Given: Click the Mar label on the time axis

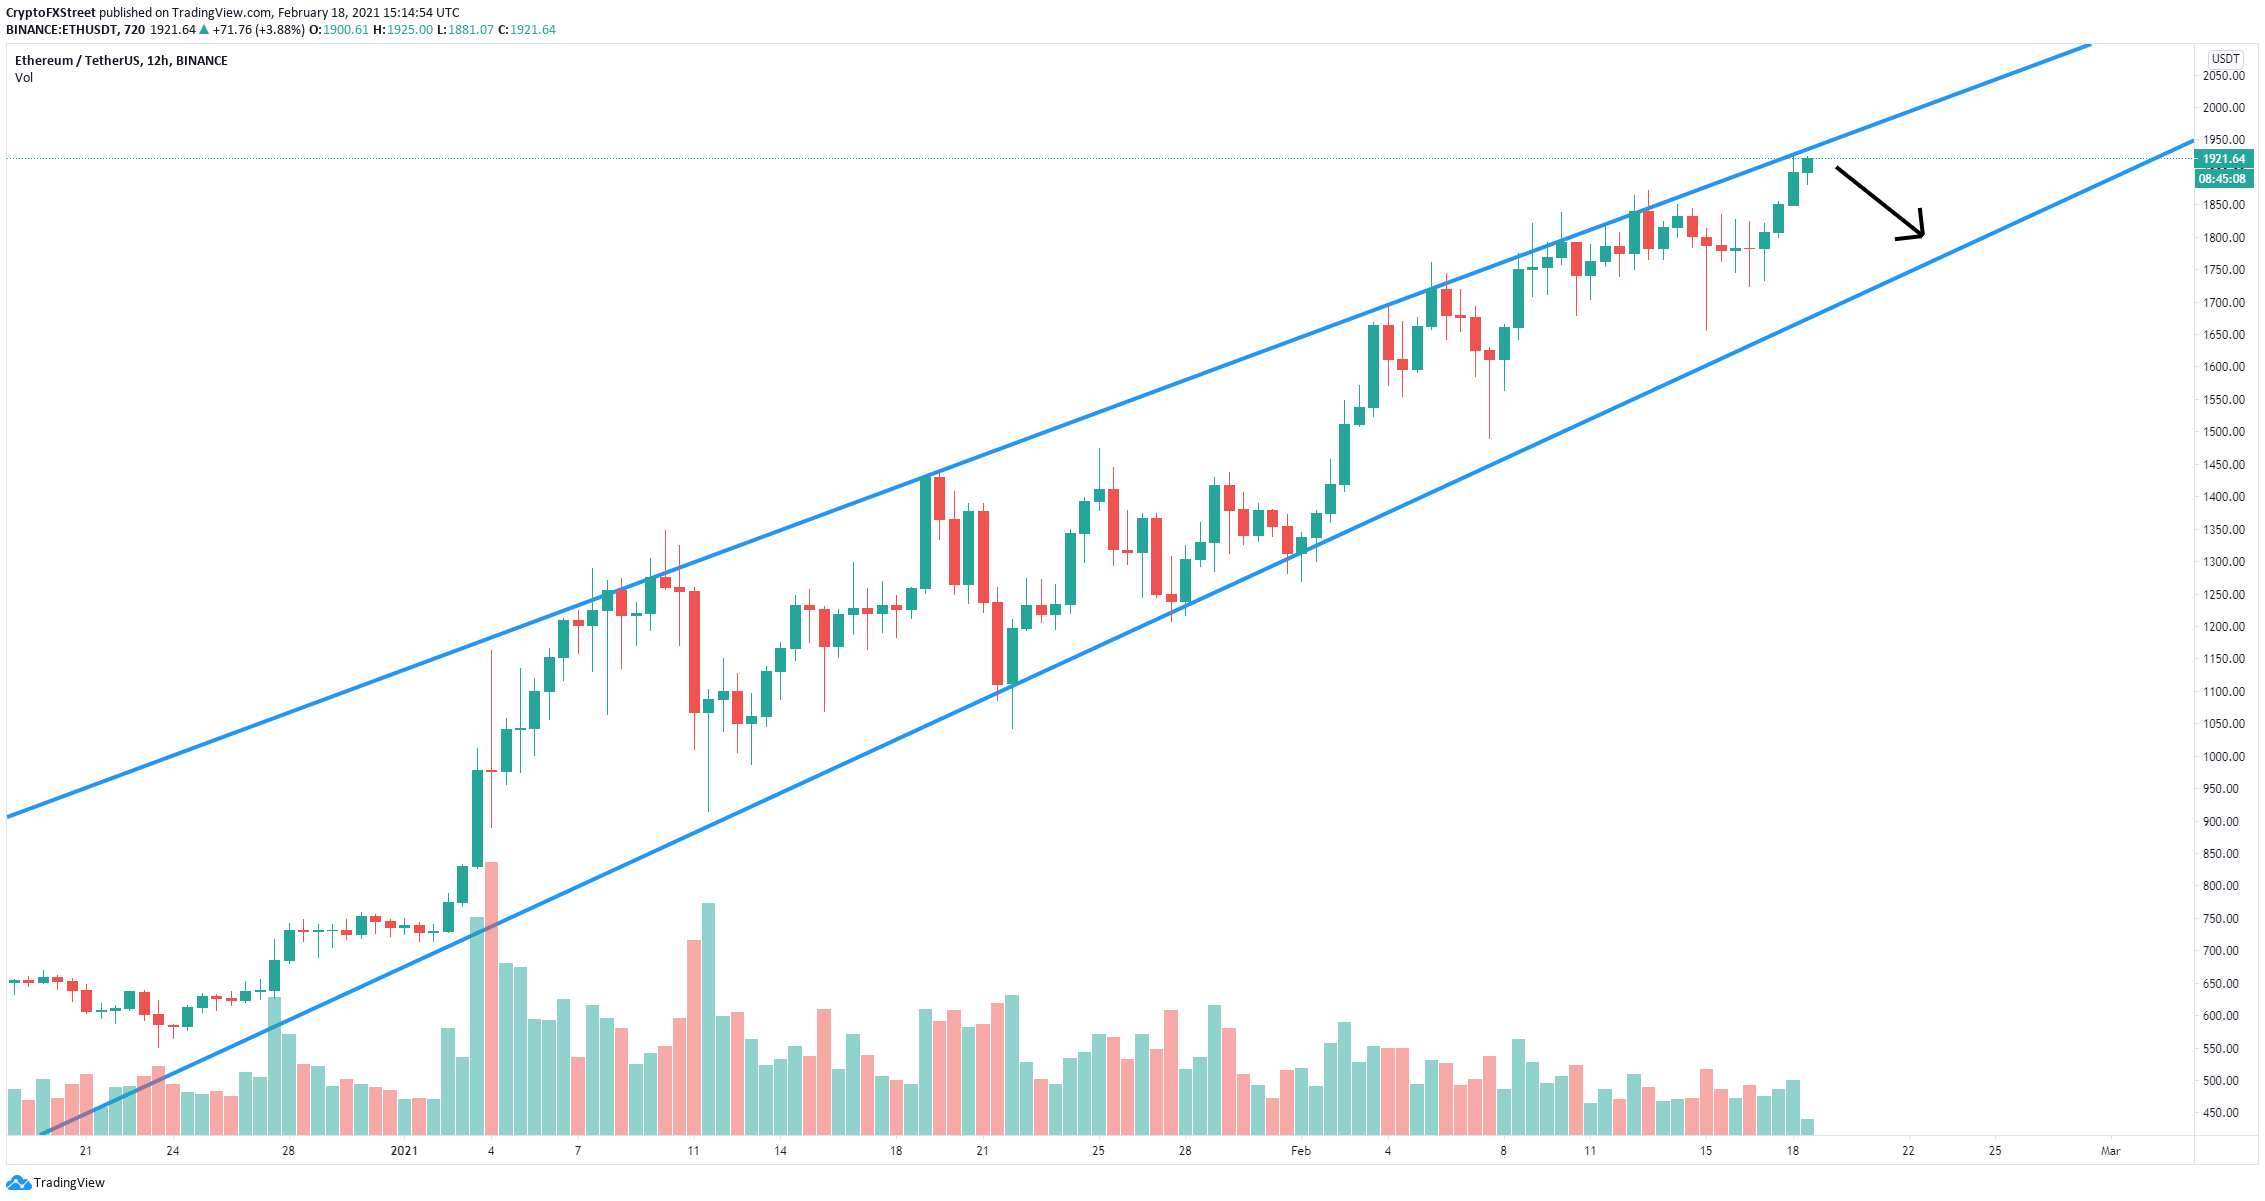Looking at the screenshot, I should pos(2110,1151).
